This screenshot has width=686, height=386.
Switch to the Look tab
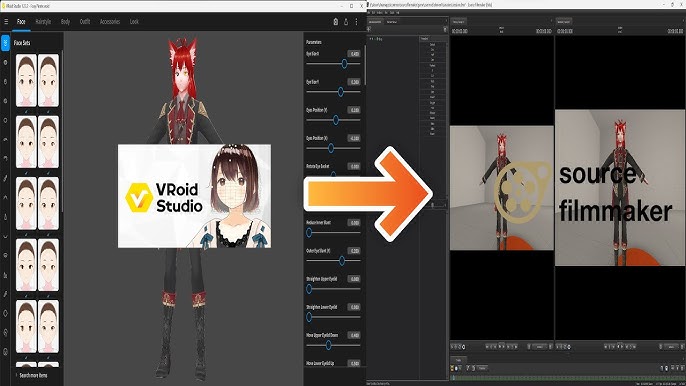click(134, 21)
